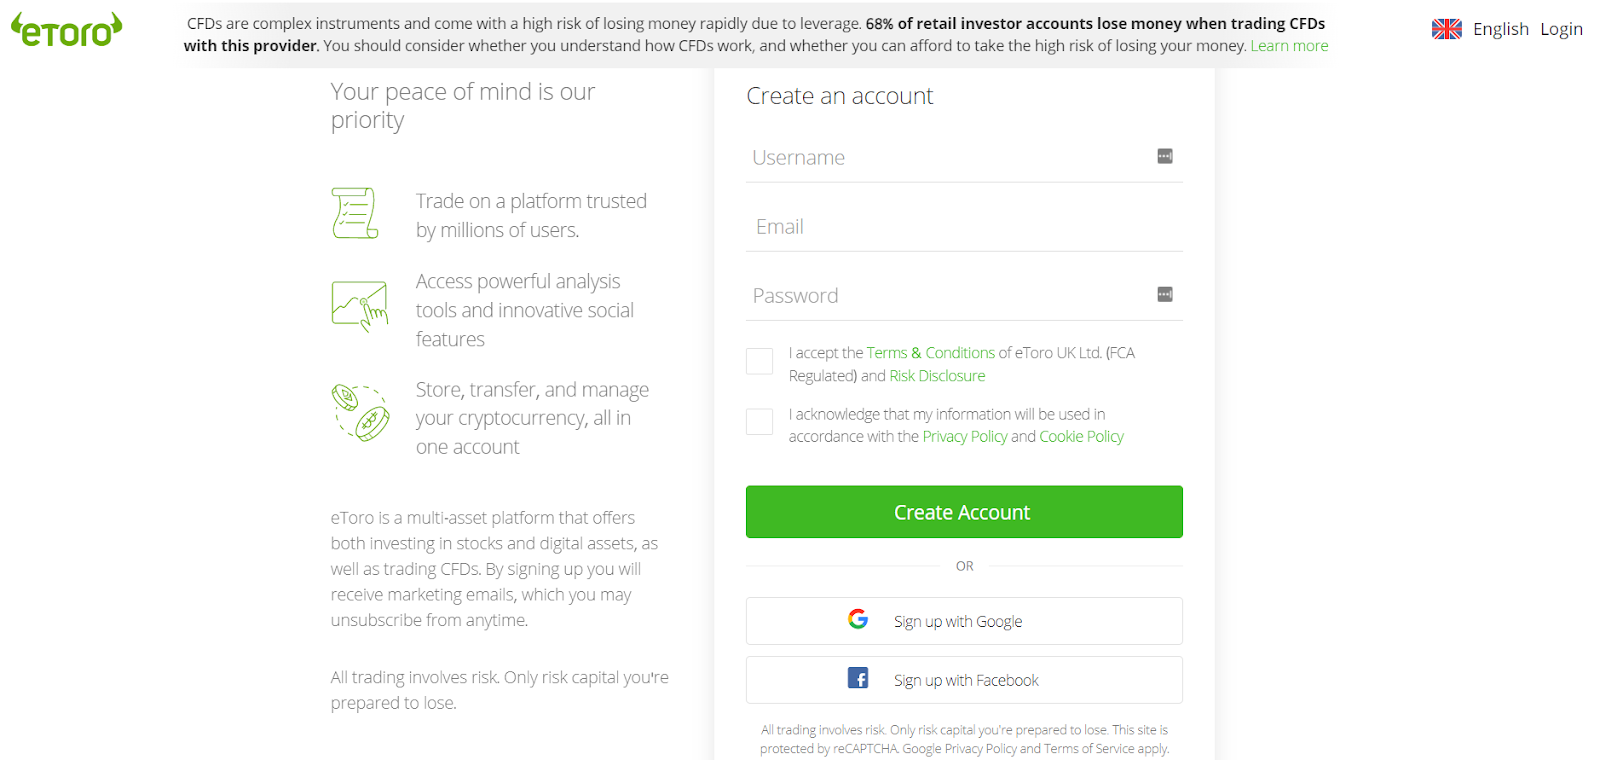Focus the Email input field
Viewport: 1600px width, 760px height.
click(x=964, y=227)
